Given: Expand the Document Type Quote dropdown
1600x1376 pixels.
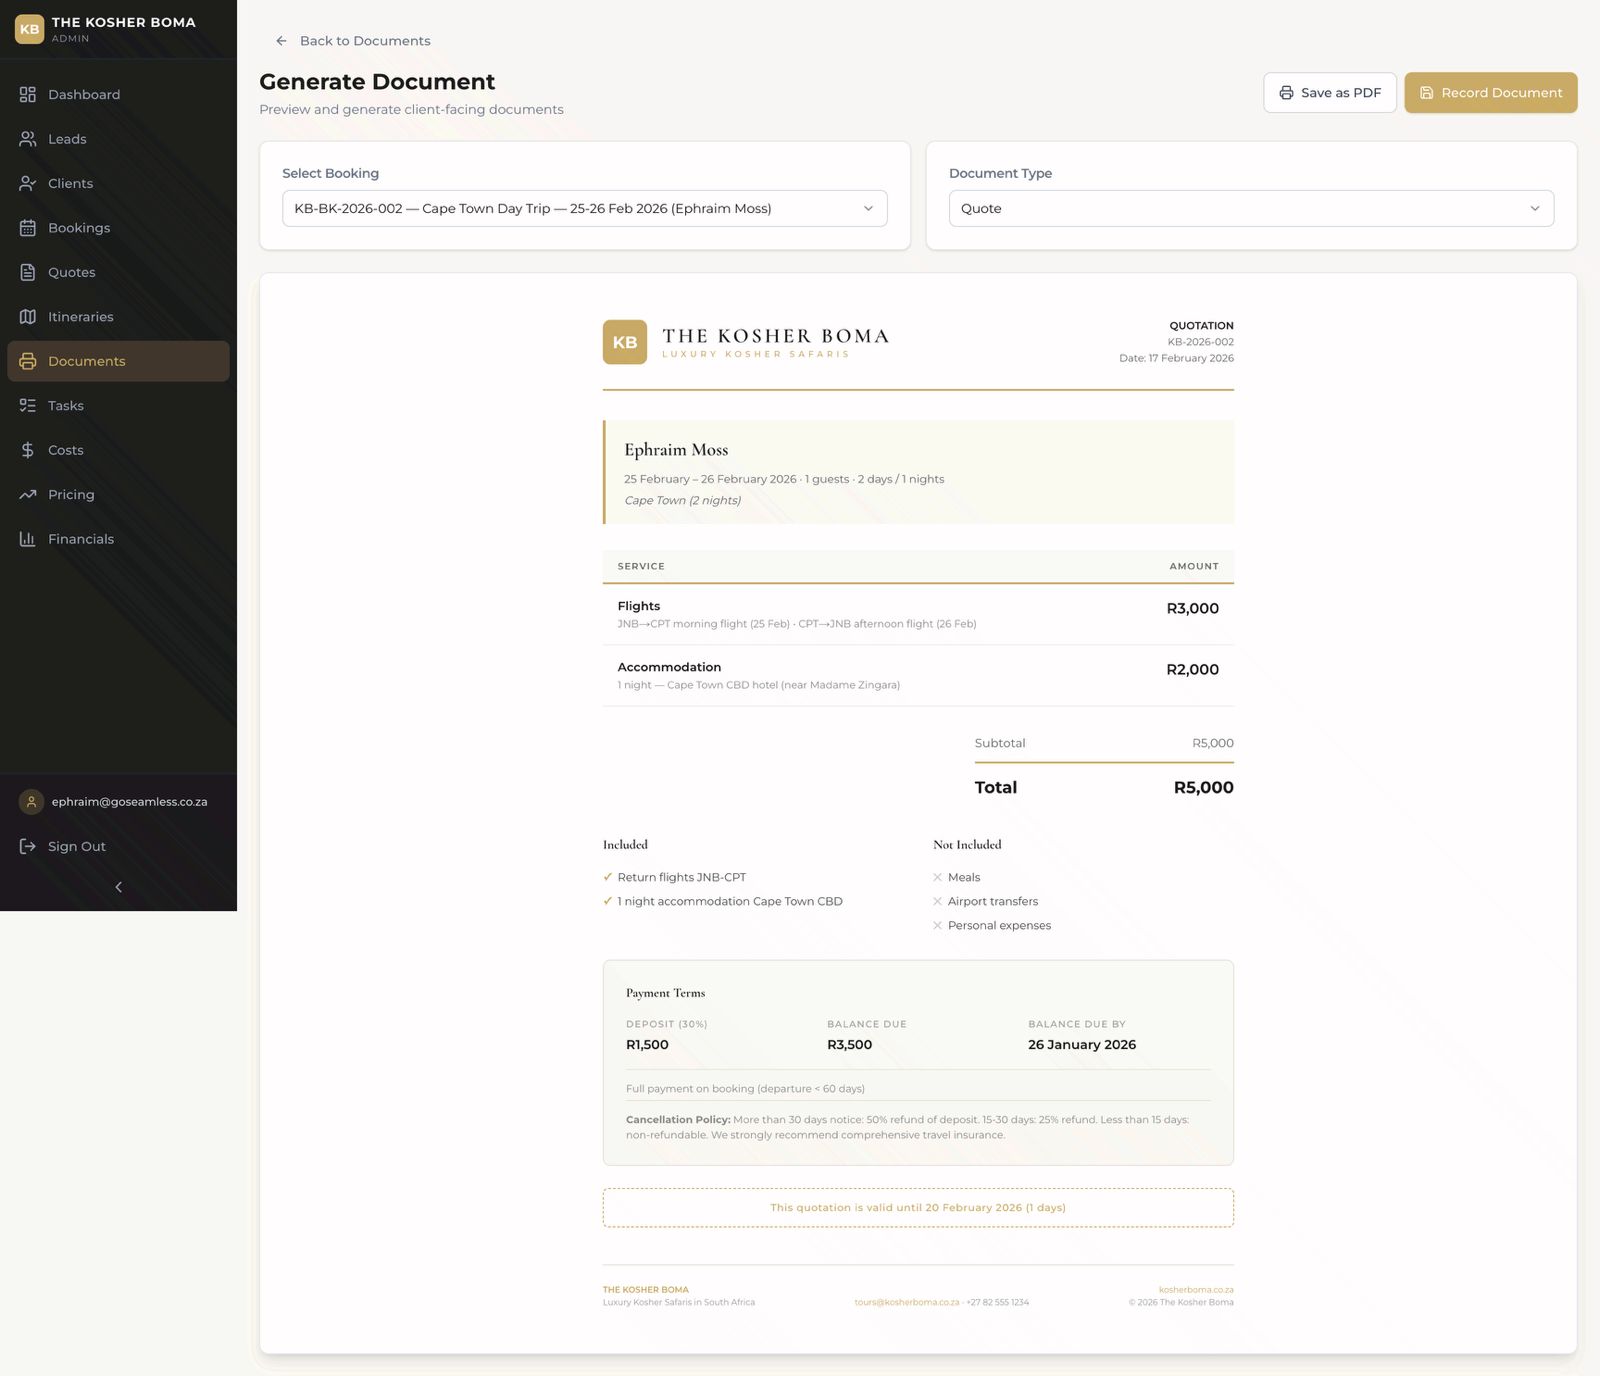Looking at the screenshot, I should [1250, 209].
